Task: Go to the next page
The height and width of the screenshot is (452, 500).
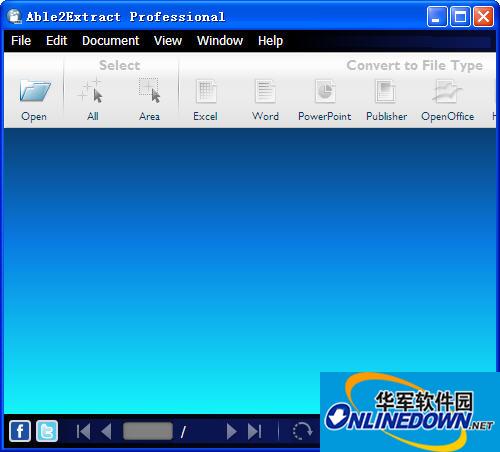Action: click(231, 432)
